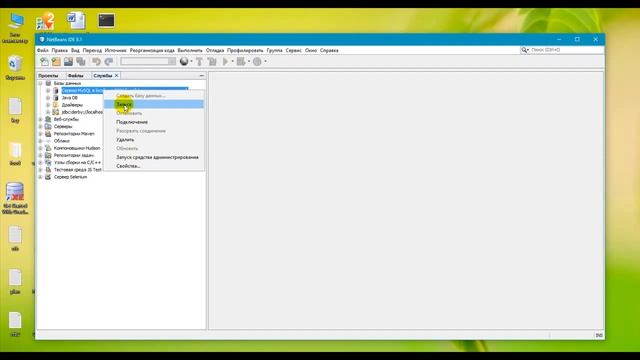Open Run Project dropdown arrow
Image resolution: width=640 pixels, height=360 pixels.
click(233, 62)
